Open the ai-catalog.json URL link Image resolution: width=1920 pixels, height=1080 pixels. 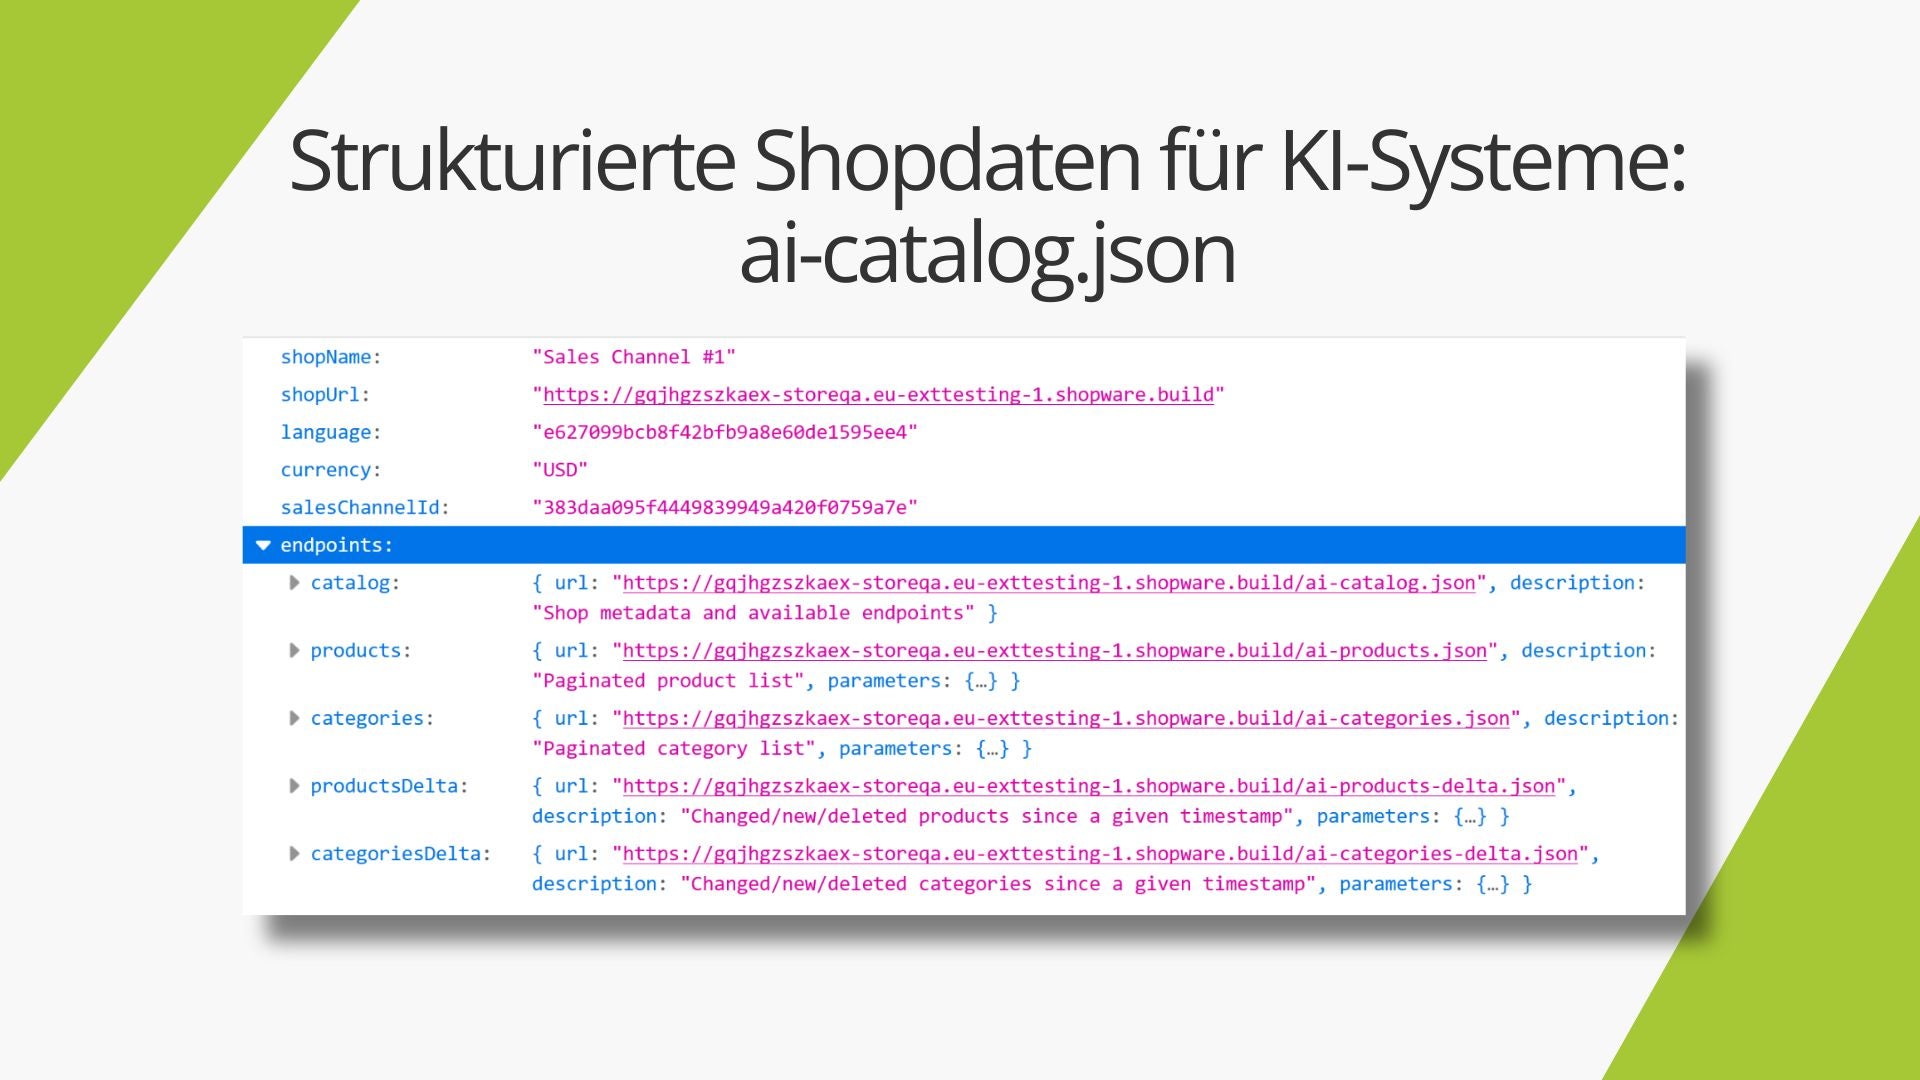(1049, 583)
